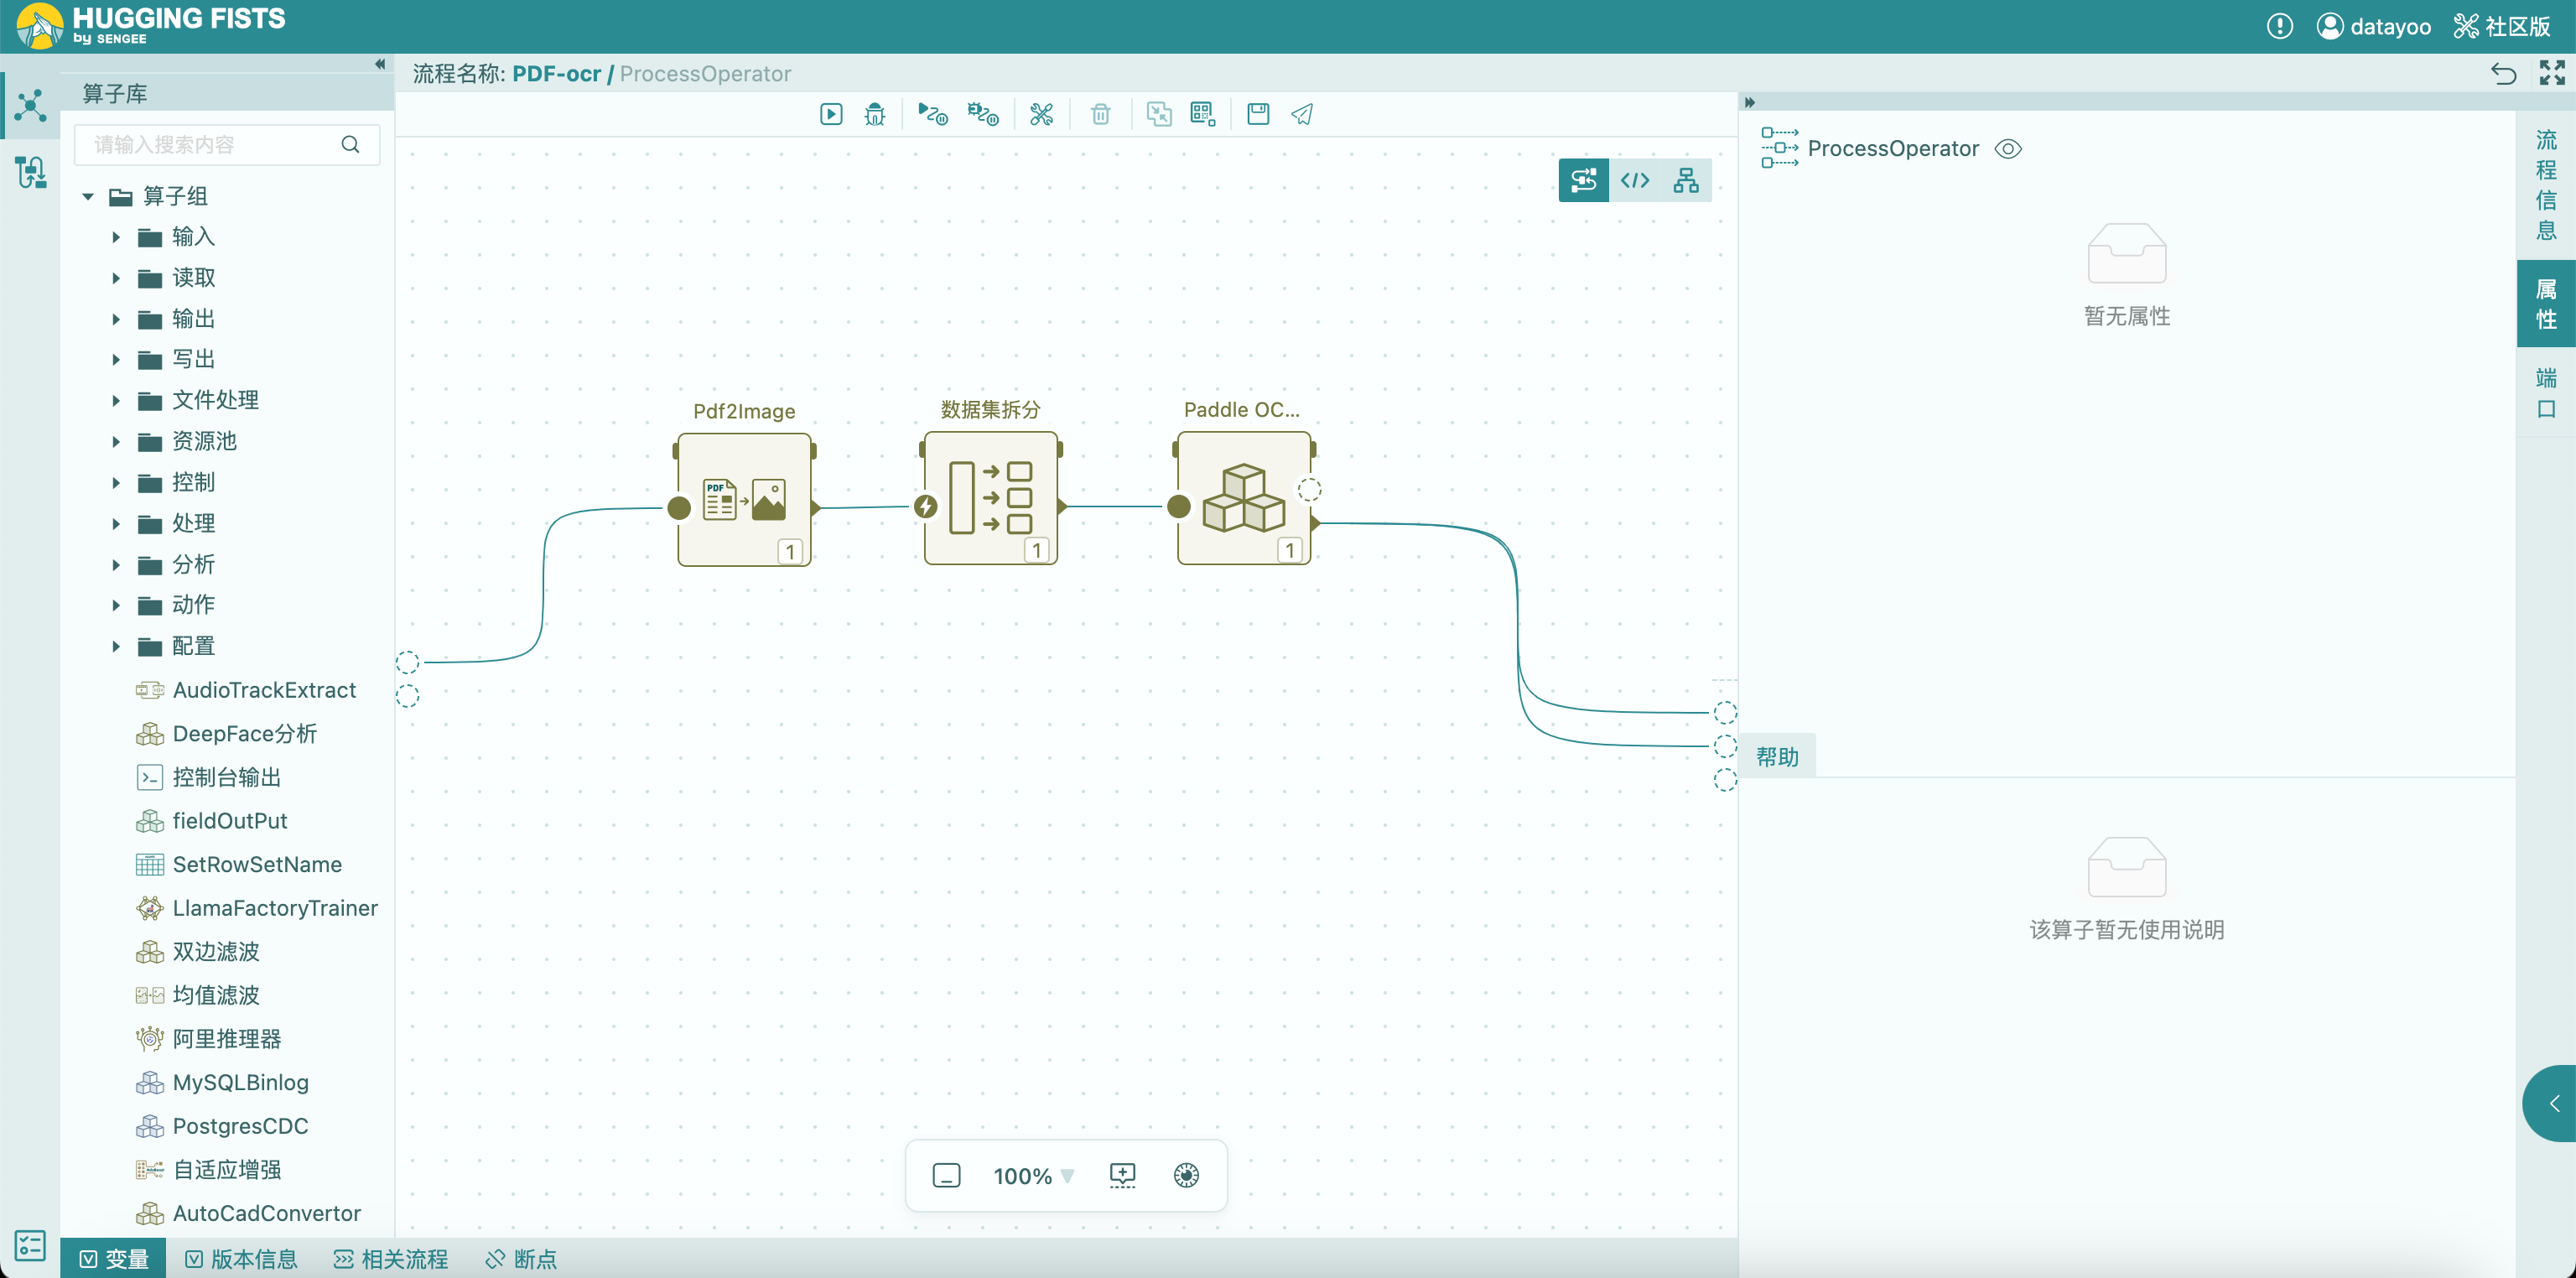The width and height of the screenshot is (2576, 1278).
Task: Toggle the ProcessOperator eye visibility icon
Action: point(2008,148)
